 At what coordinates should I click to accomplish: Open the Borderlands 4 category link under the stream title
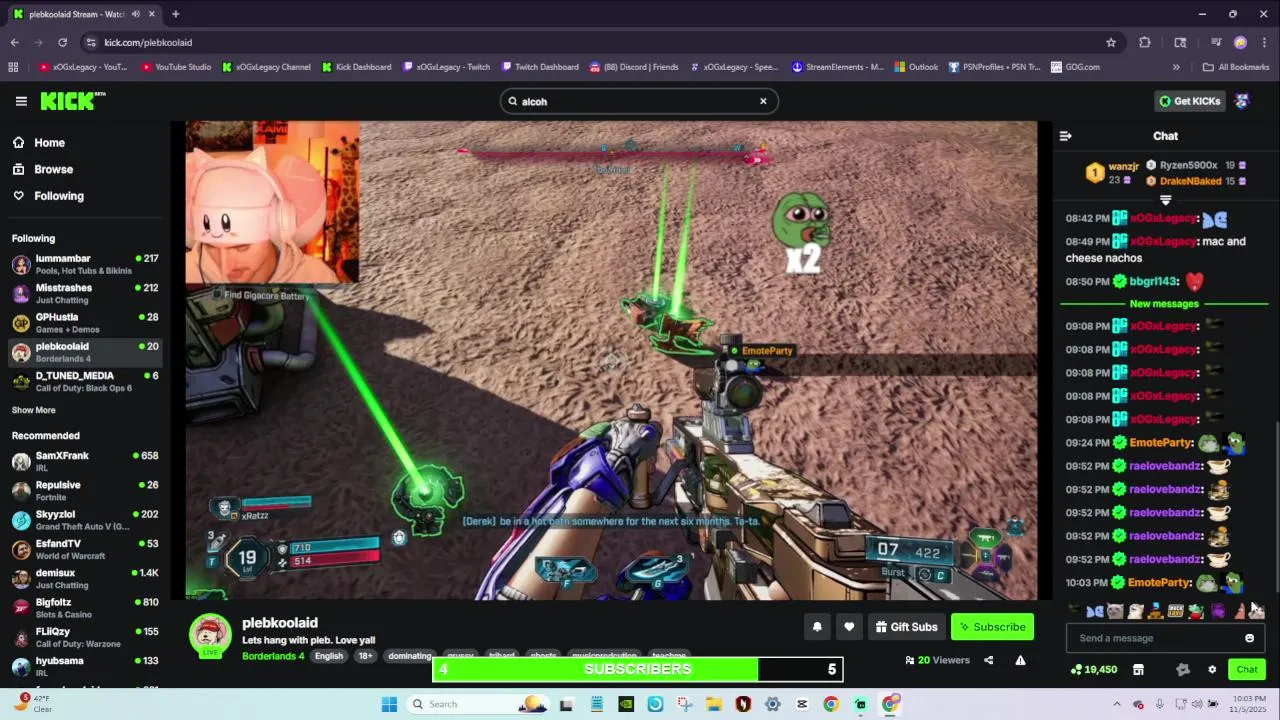(x=273, y=656)
